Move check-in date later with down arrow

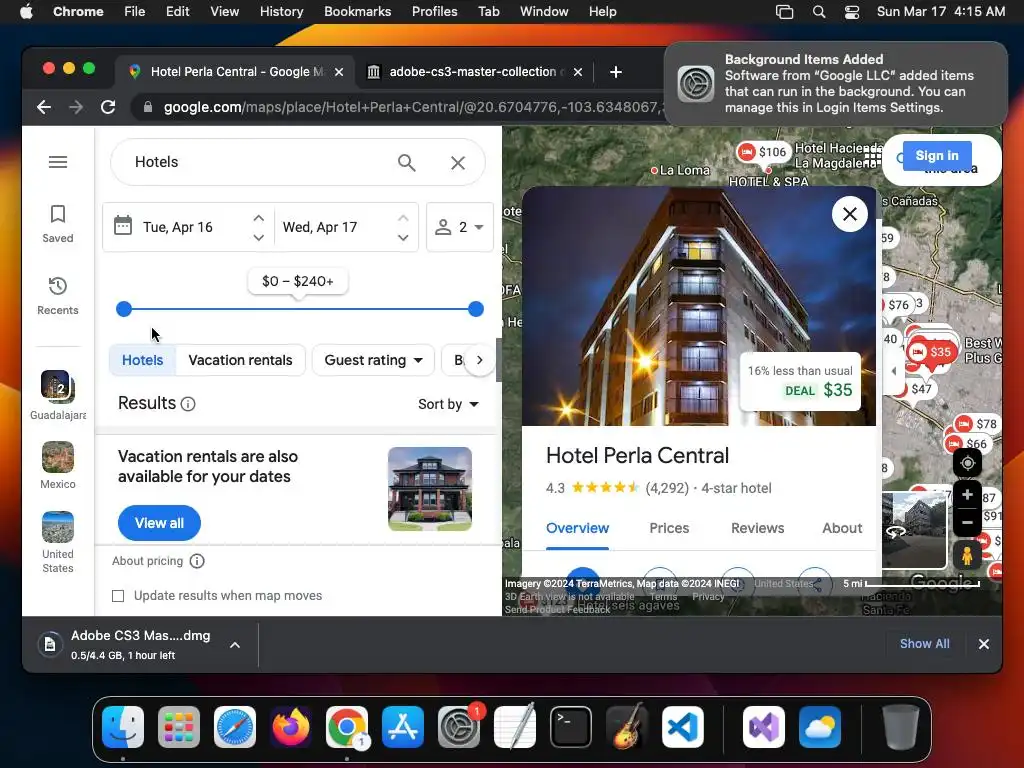(259, 238)
